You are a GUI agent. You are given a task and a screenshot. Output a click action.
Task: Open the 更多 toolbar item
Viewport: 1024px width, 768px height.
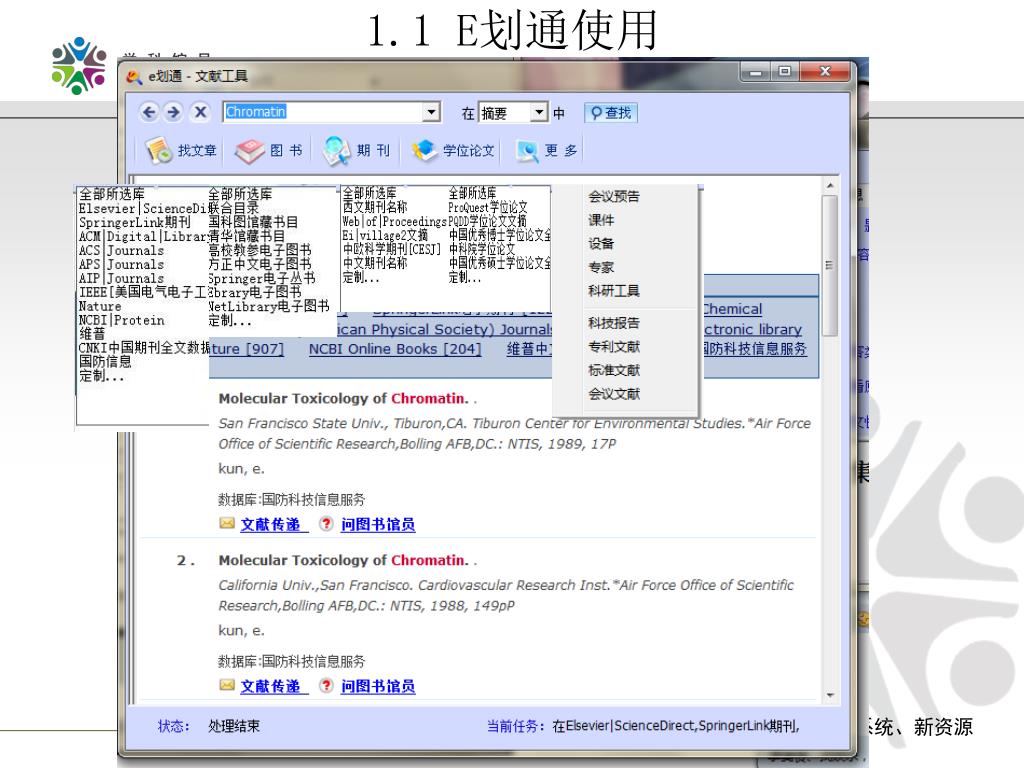546,150
